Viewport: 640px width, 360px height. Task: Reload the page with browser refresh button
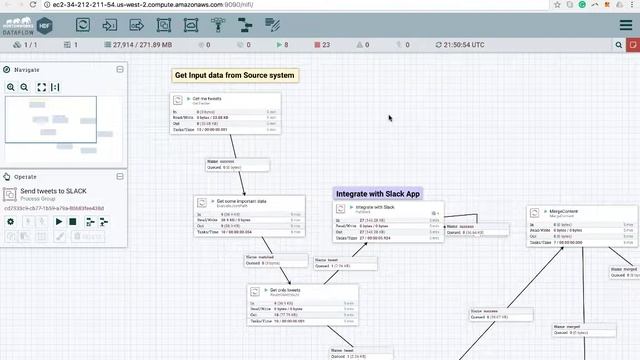(x=33, y=4)
